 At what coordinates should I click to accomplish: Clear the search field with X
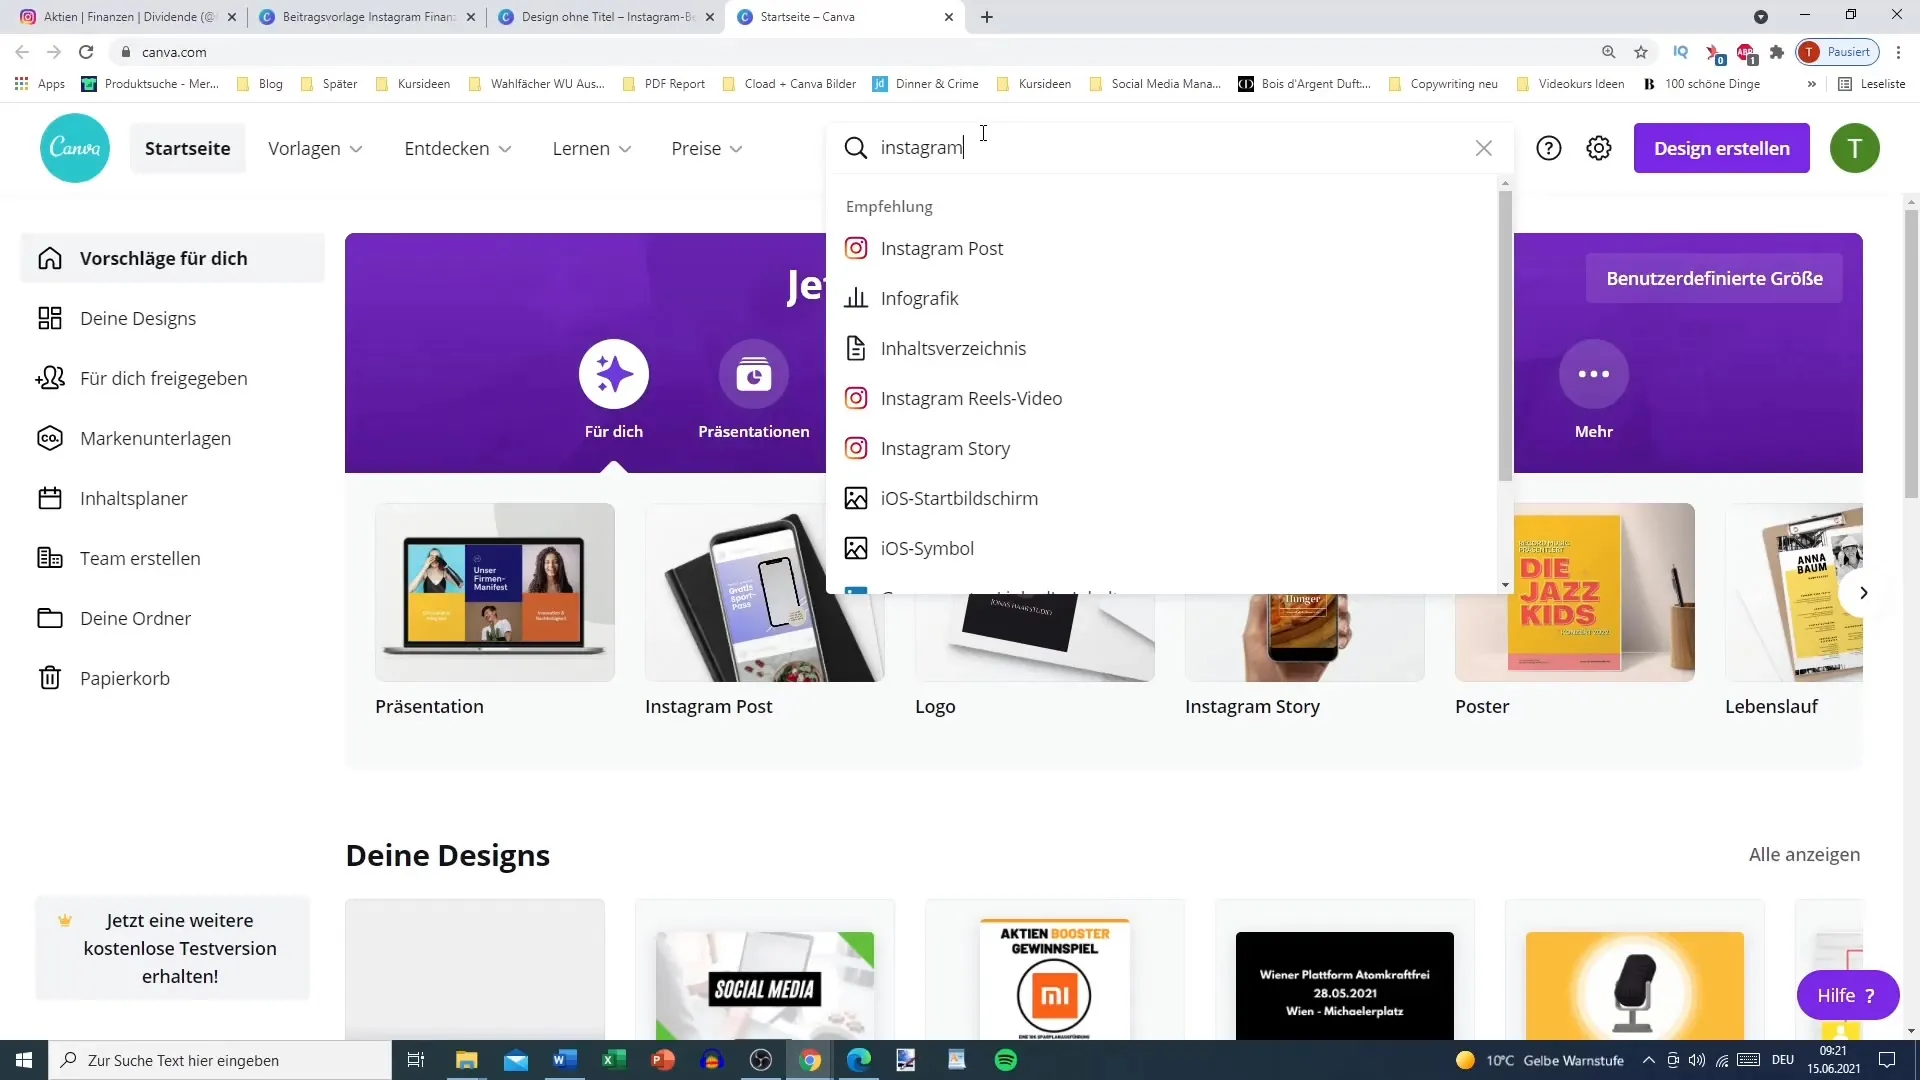tap(1484, 148)
